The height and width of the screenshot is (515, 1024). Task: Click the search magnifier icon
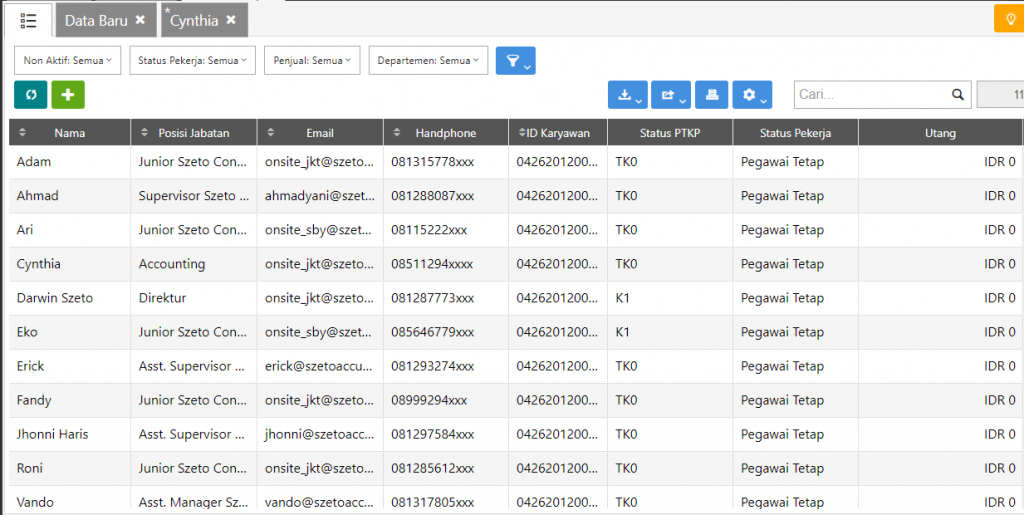pos(957,95)
